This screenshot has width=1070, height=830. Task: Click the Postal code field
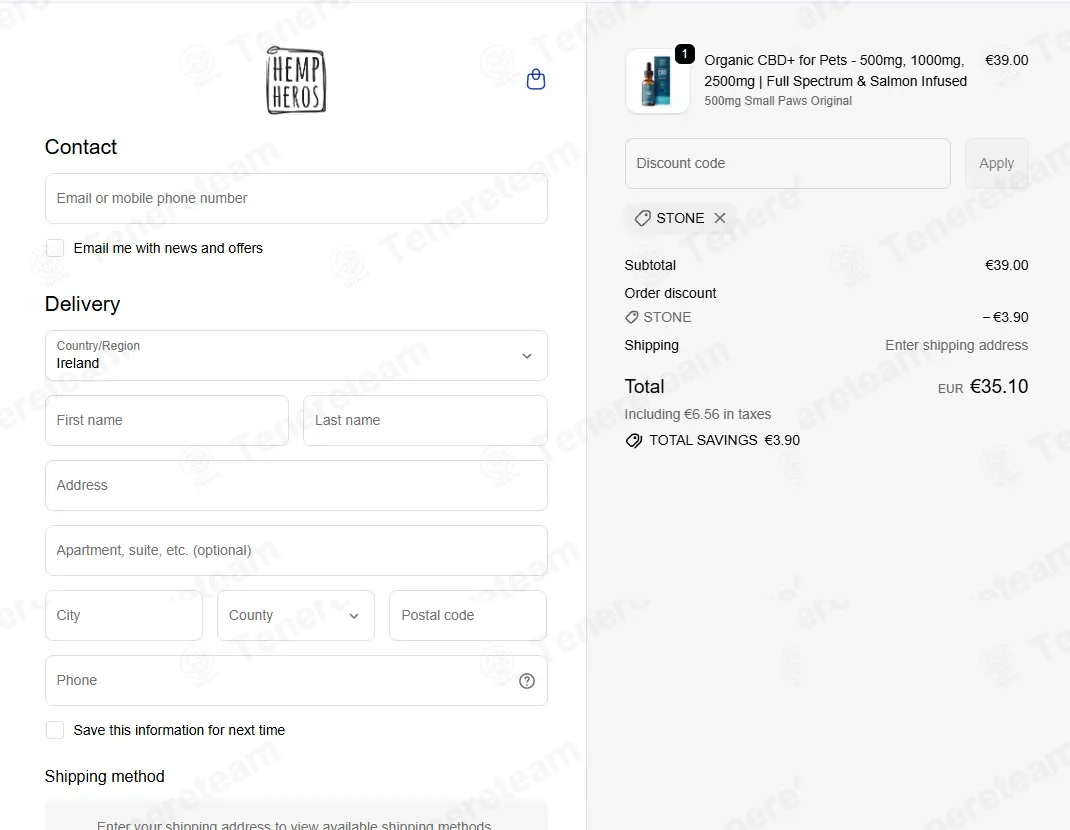467,616
